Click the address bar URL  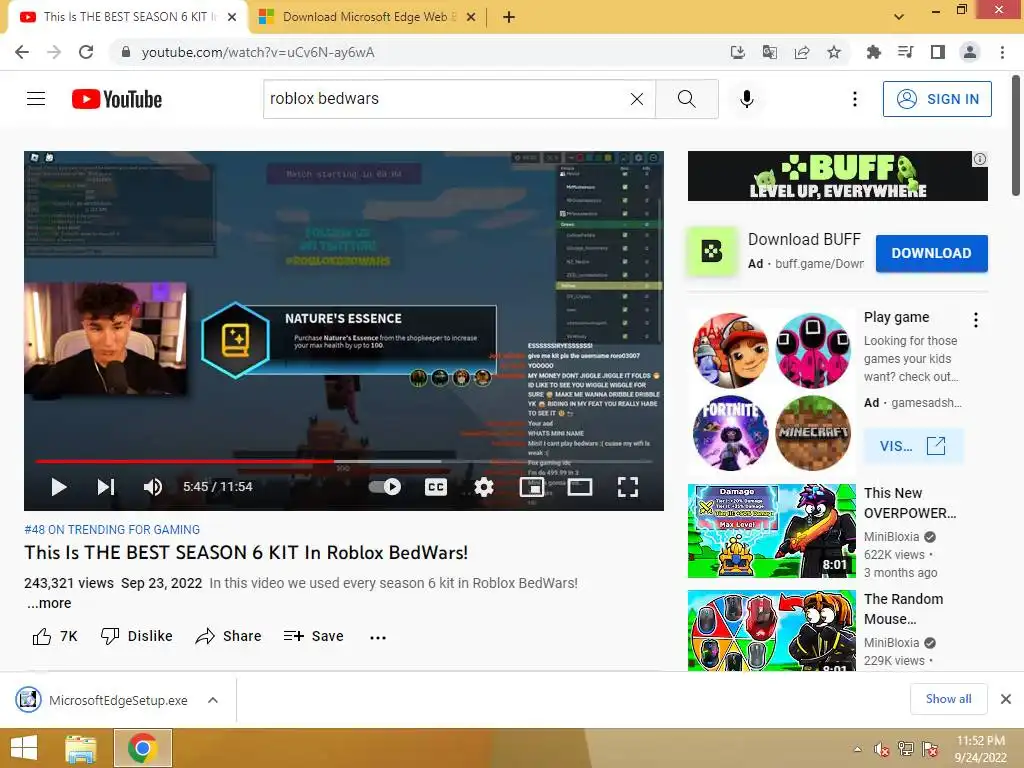pos(258,52)
